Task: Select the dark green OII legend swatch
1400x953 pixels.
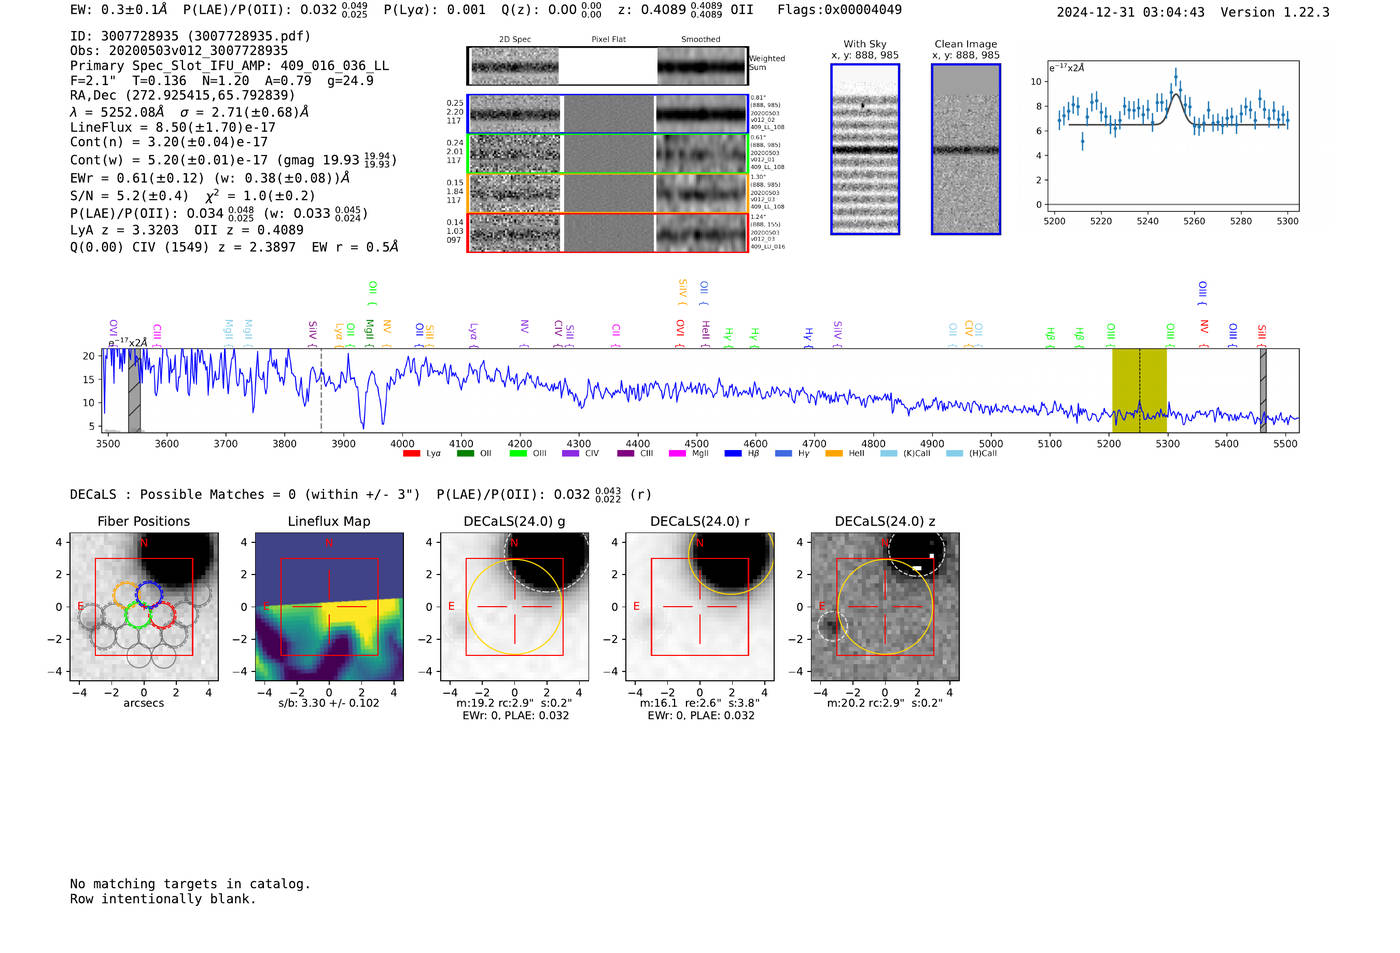Action: click(x=465, y=454)
